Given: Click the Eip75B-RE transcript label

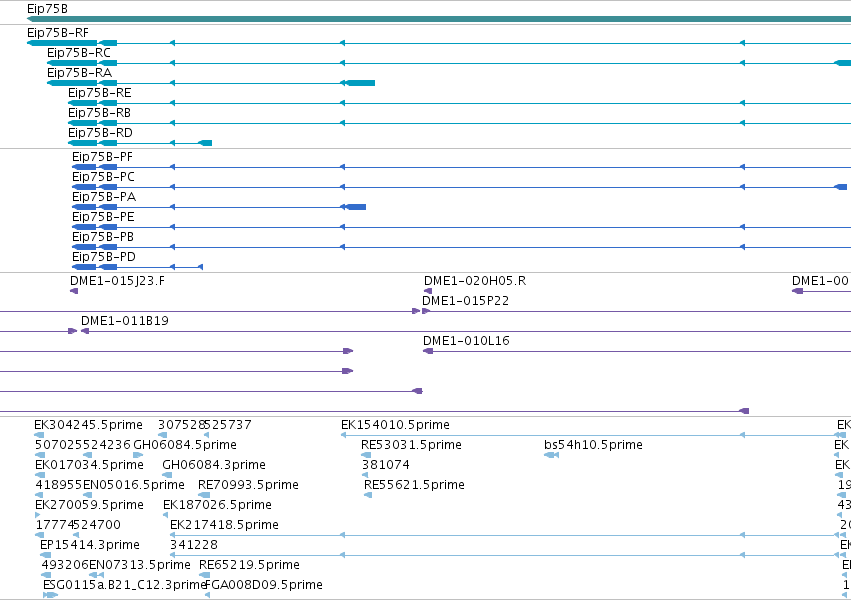Looking at the screenshot, I should [99, 93].
